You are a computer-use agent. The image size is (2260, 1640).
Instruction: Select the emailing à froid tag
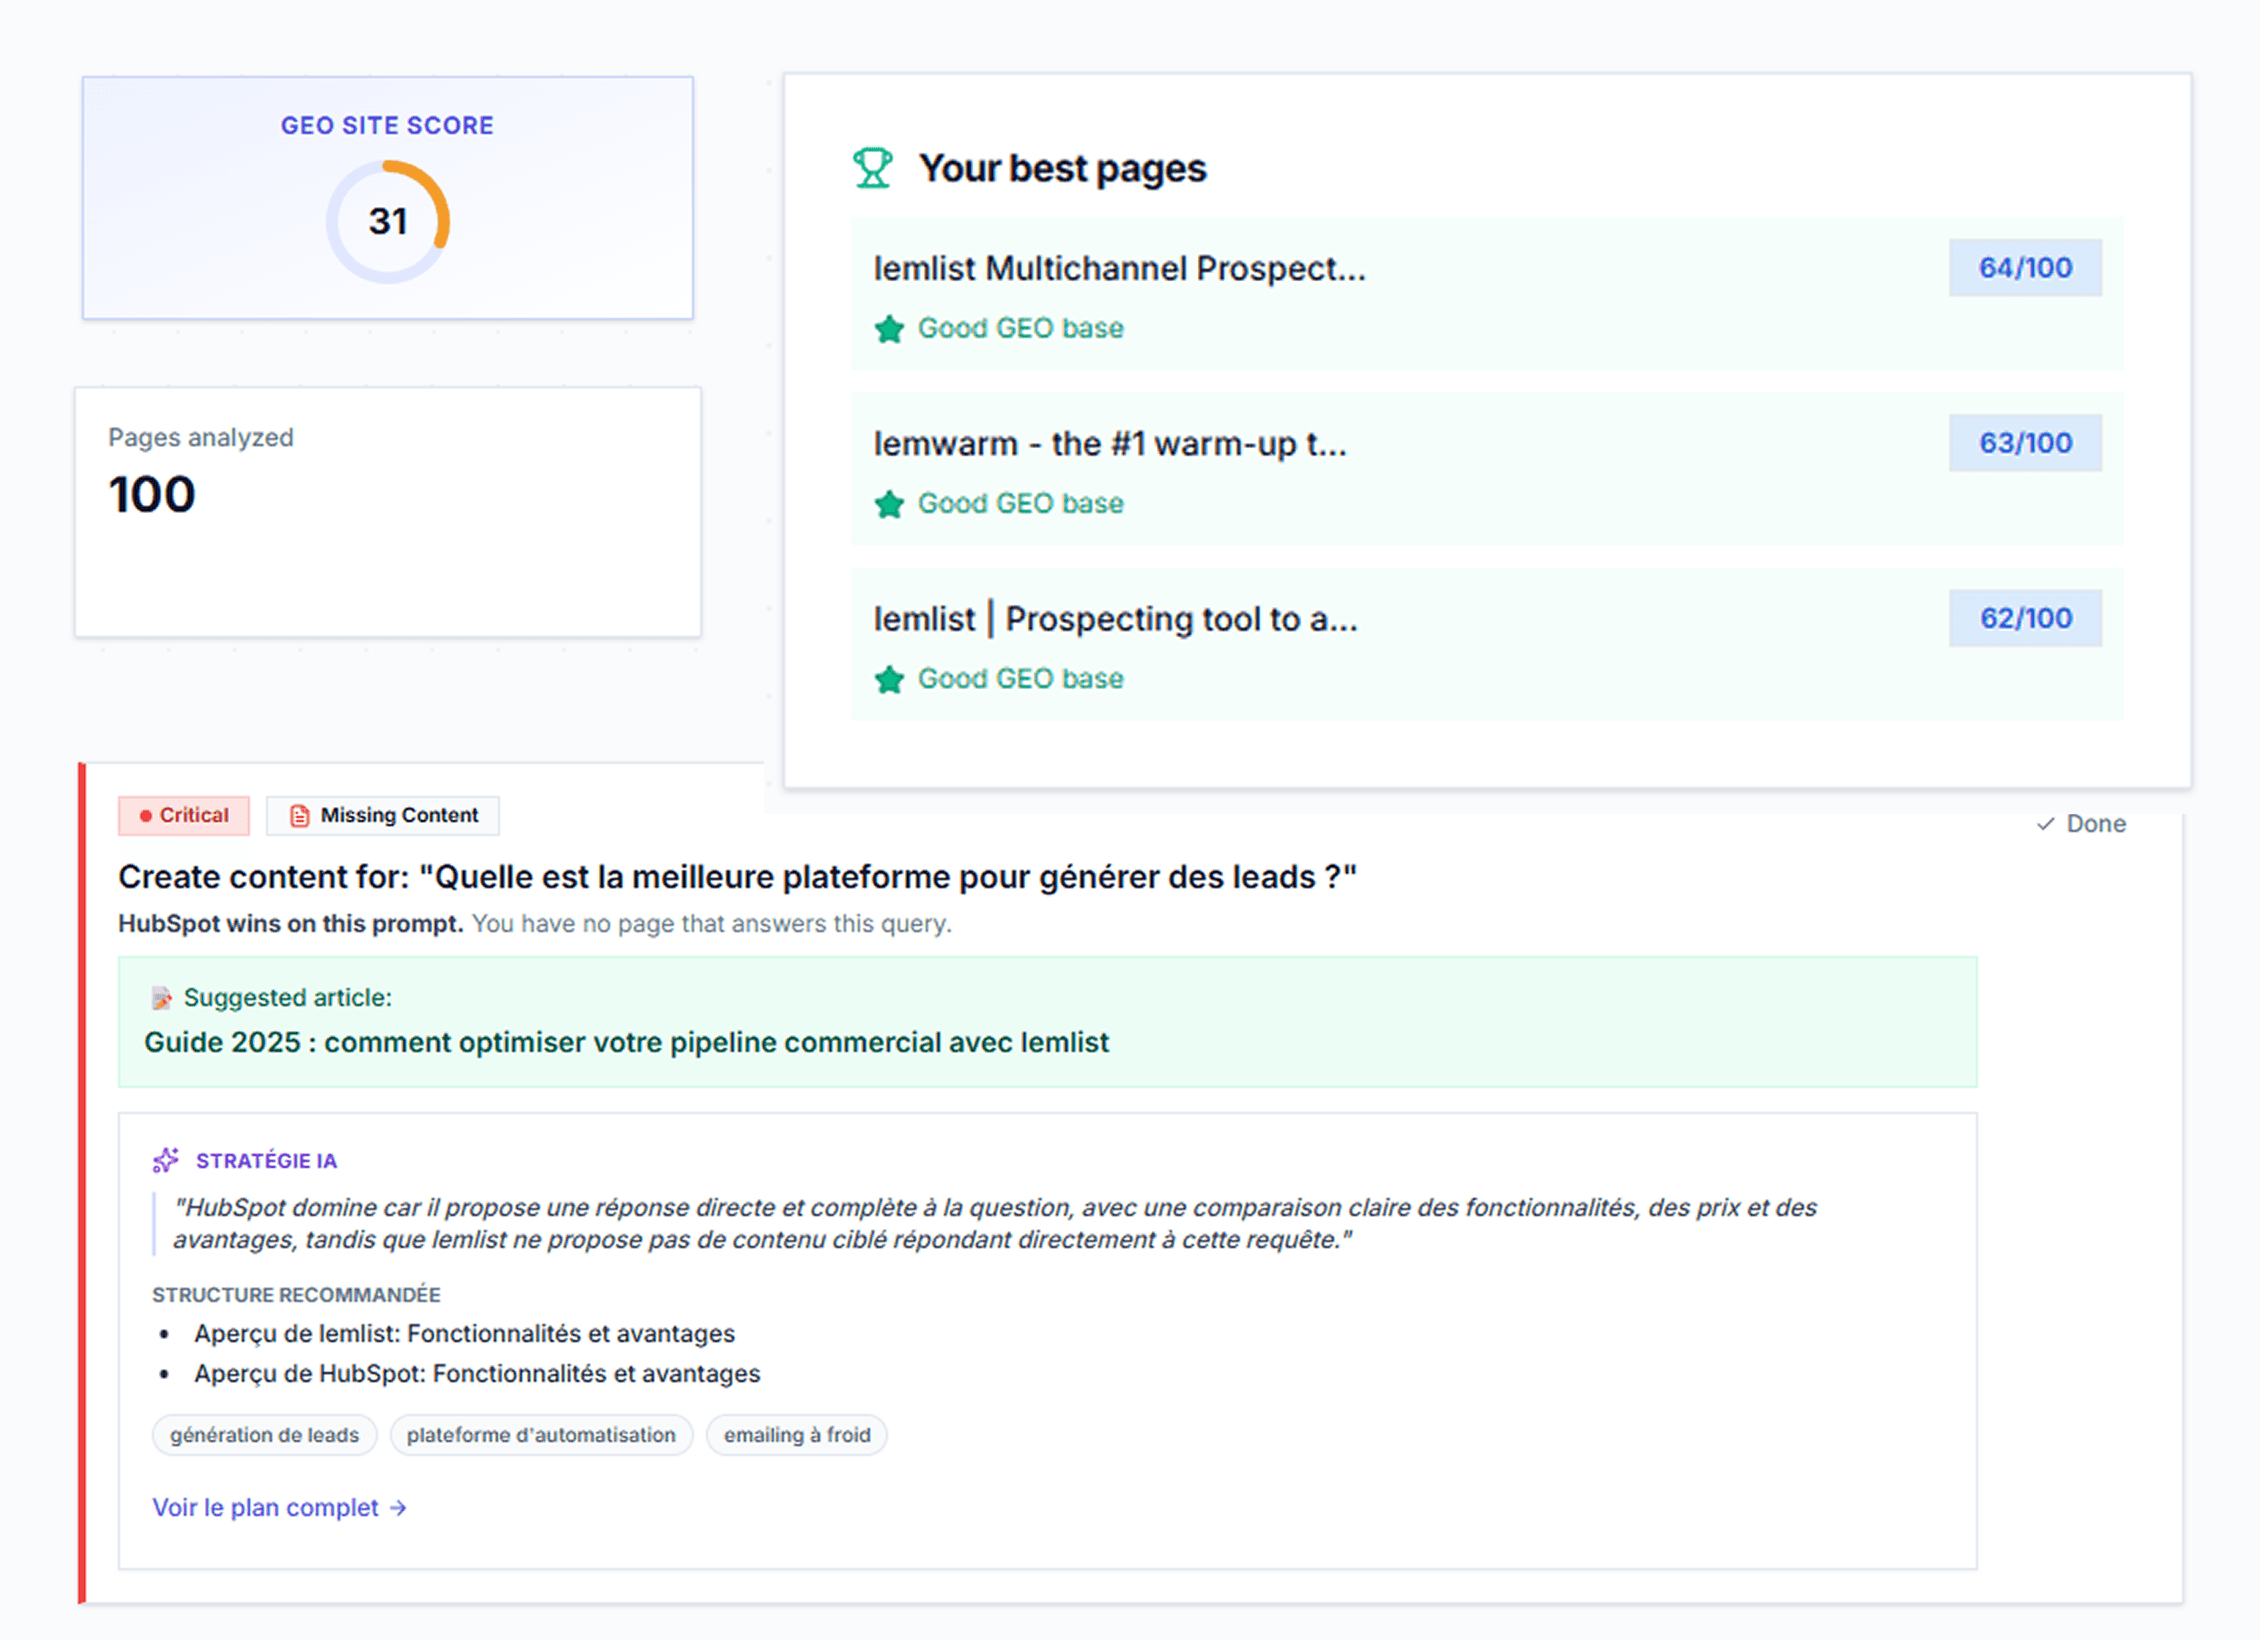796,1435
